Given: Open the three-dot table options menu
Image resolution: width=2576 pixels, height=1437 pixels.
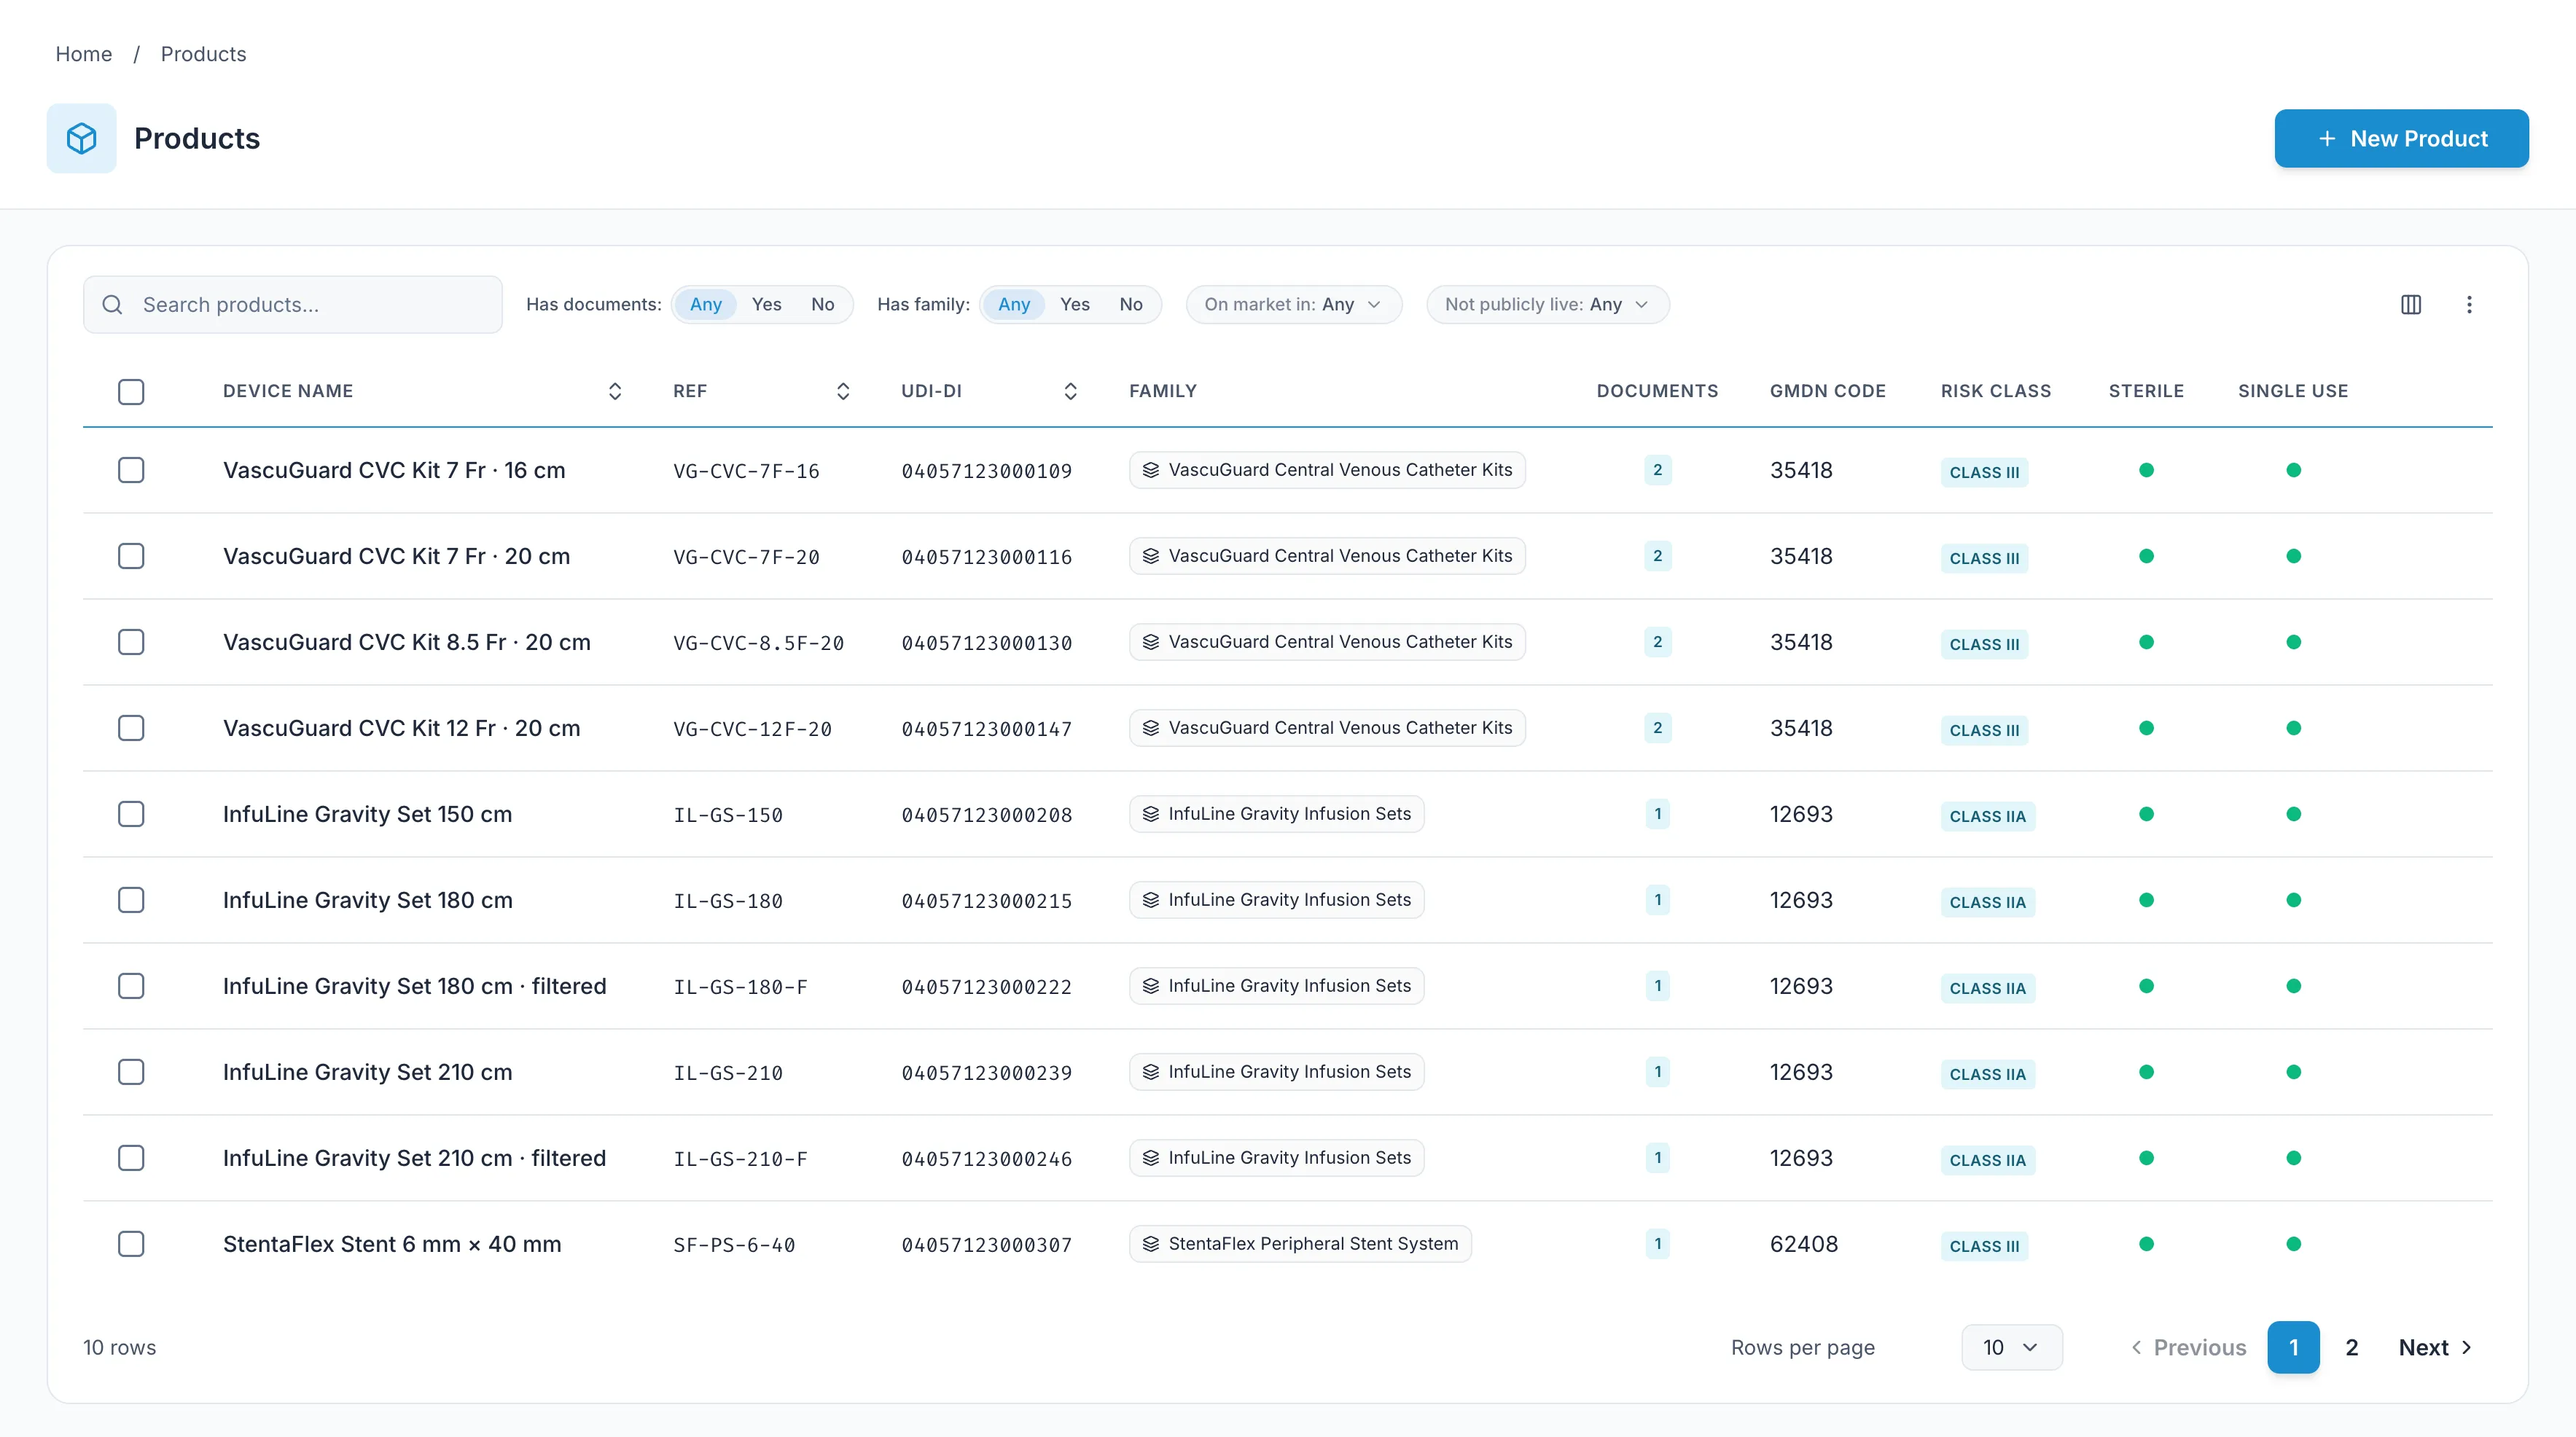Looking at the screenshot, I should tap(2468, 304).
